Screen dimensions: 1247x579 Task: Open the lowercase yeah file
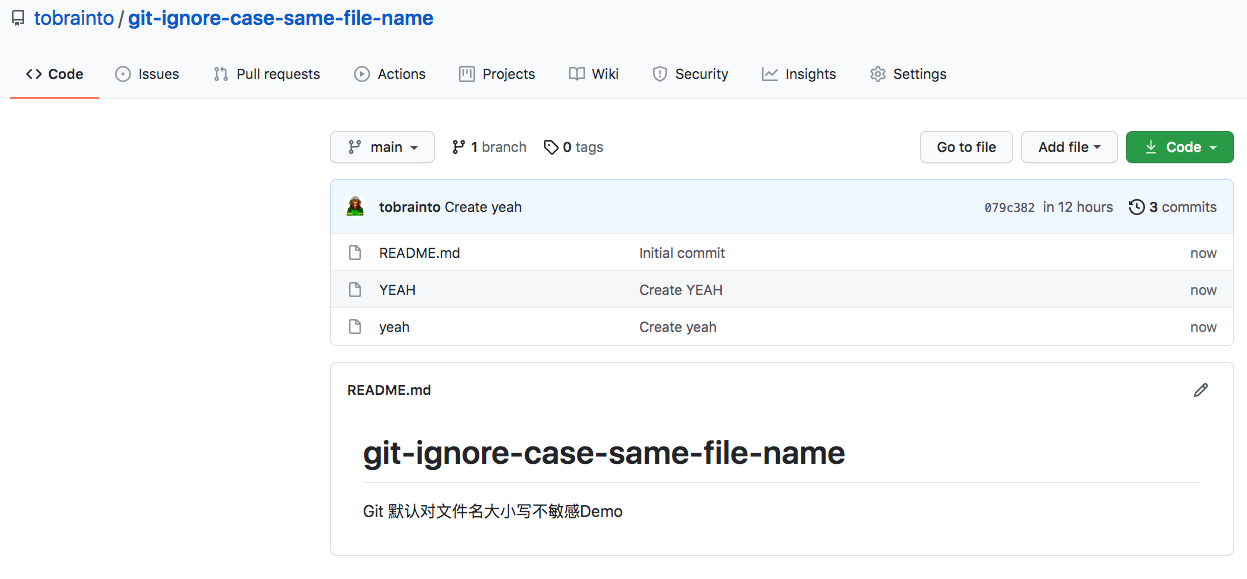[394, 327]
